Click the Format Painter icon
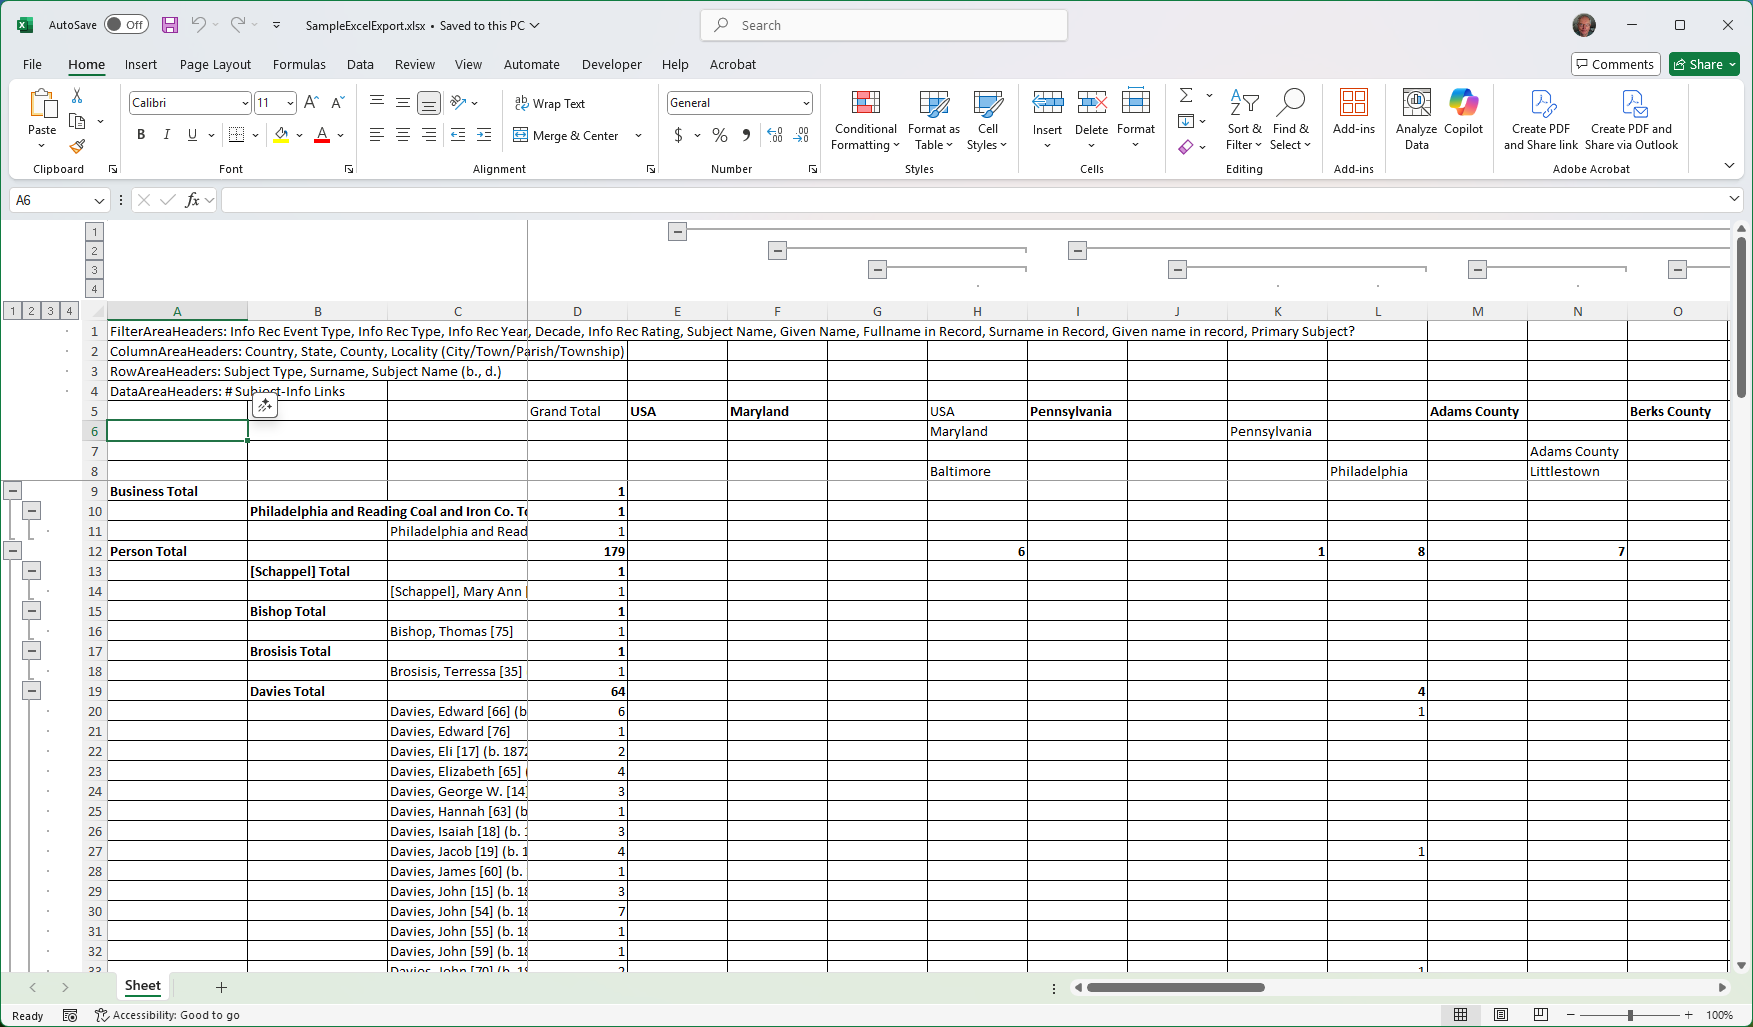1753x1027 pixels. point(77,146)
